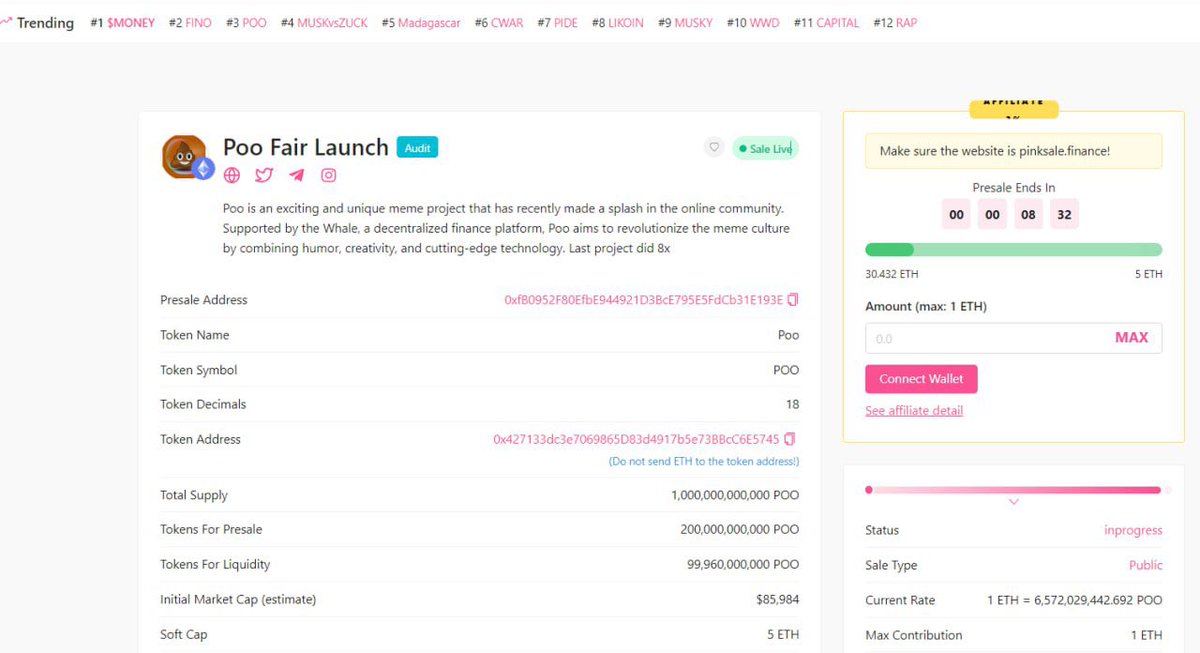This screenshot has width=1200, height=653.
Task: Click the Tokens For Presale value
Action: pos(741,529)
